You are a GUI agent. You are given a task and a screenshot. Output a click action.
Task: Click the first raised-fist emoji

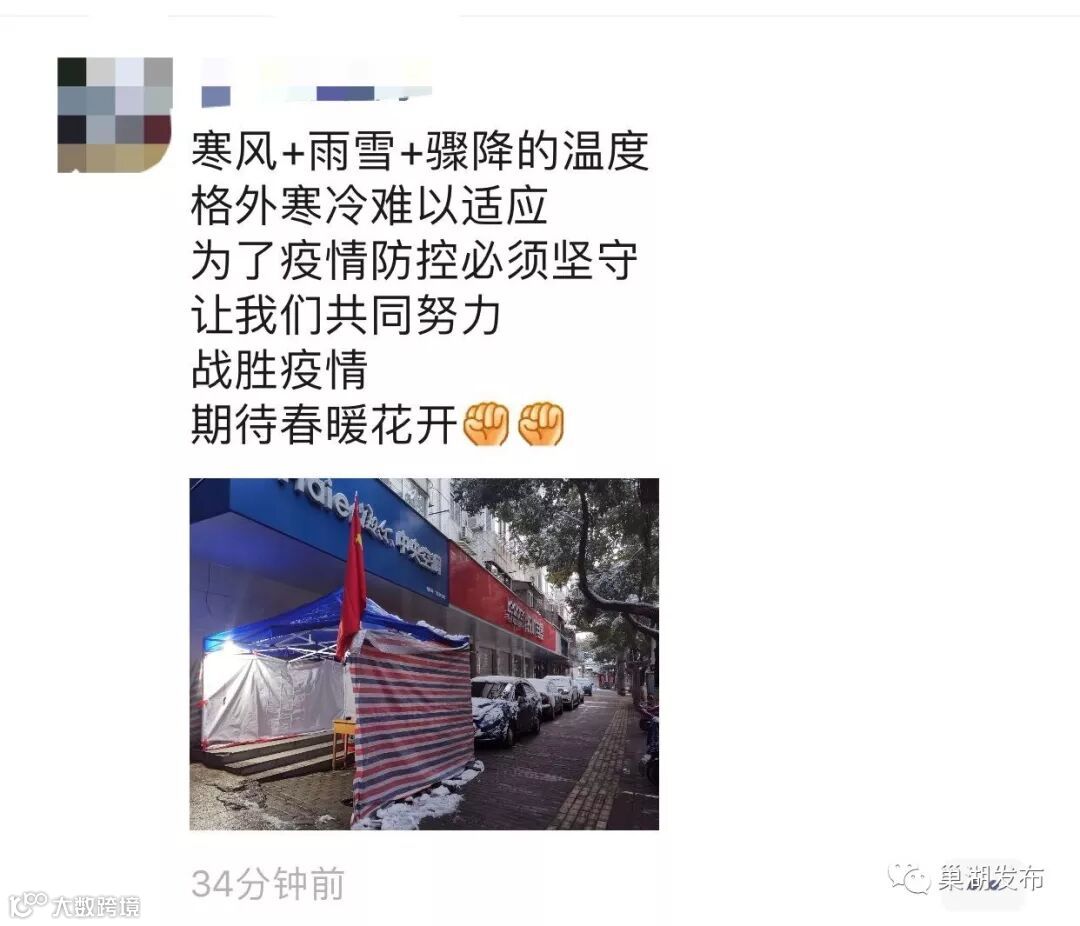(x=486, y=422)
